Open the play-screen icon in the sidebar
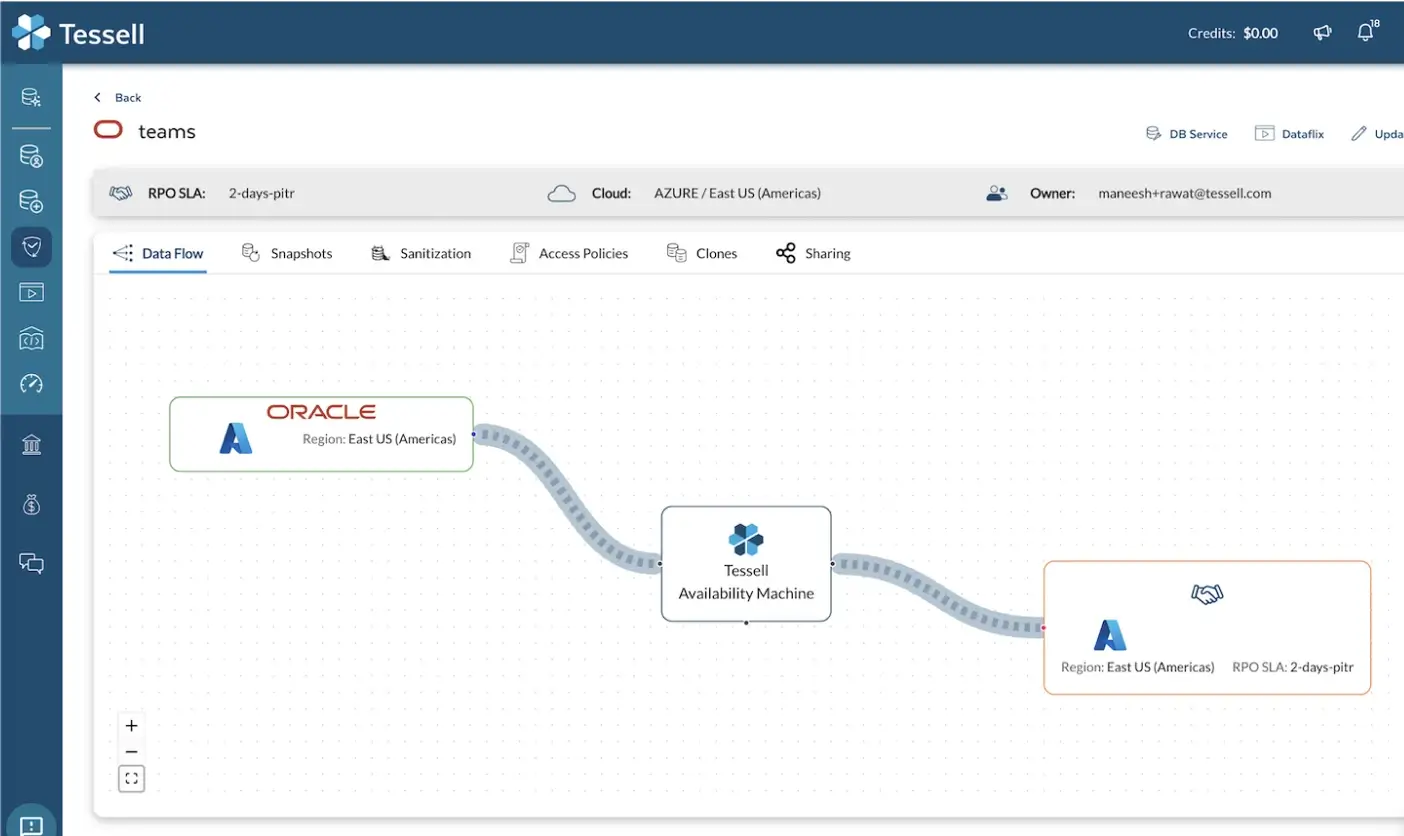Viewport: 1404px width, 836px height. point(31,292)
